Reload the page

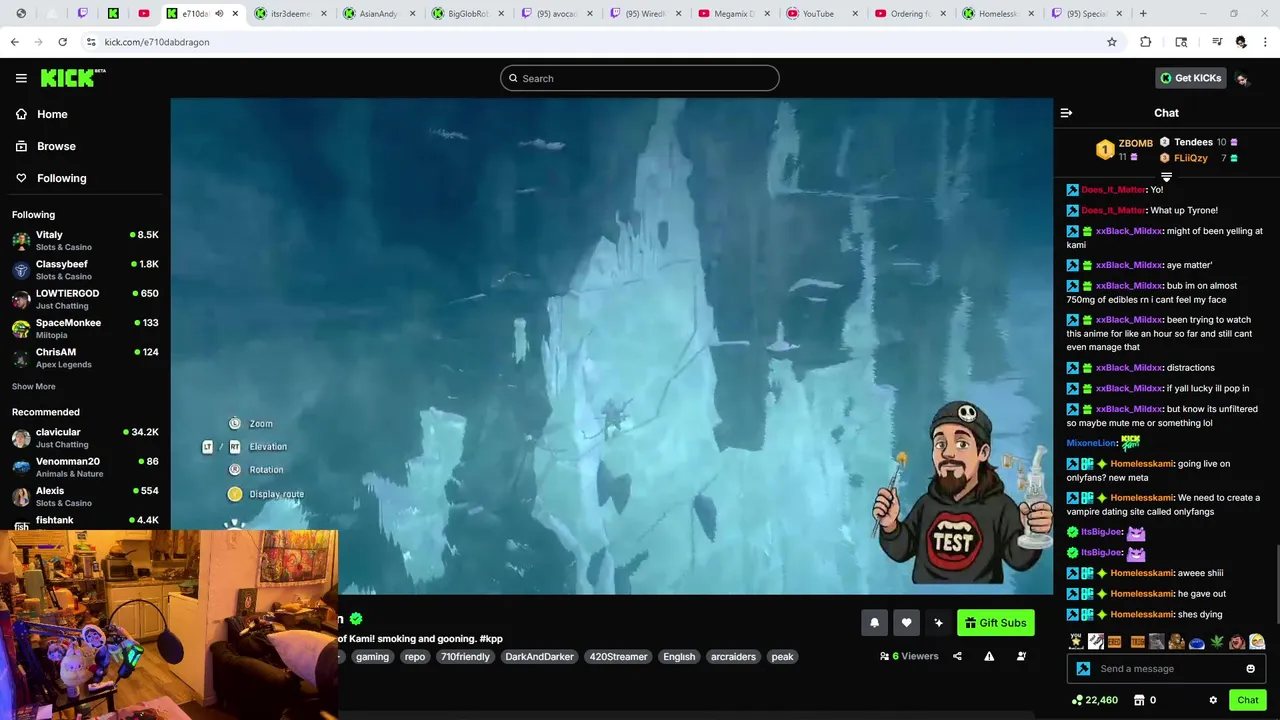[62, 42]
